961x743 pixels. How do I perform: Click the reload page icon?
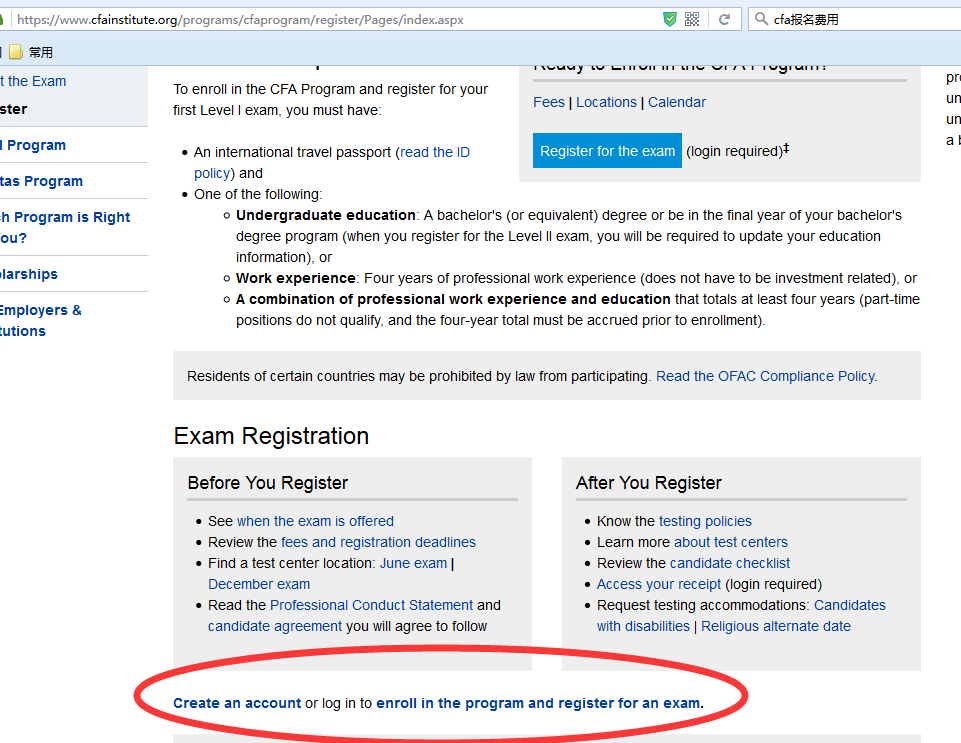[x=724, y=19]
